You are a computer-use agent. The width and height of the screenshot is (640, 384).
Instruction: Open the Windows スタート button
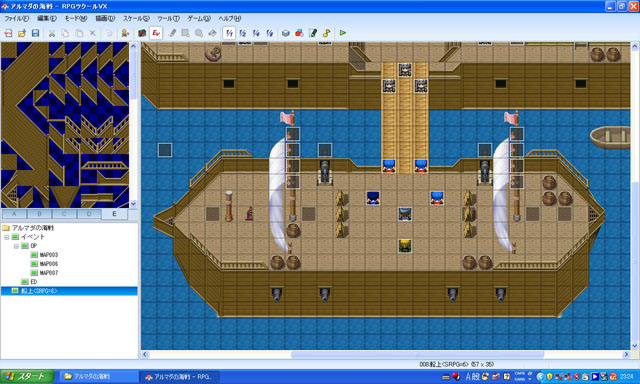tap(27, 376)
